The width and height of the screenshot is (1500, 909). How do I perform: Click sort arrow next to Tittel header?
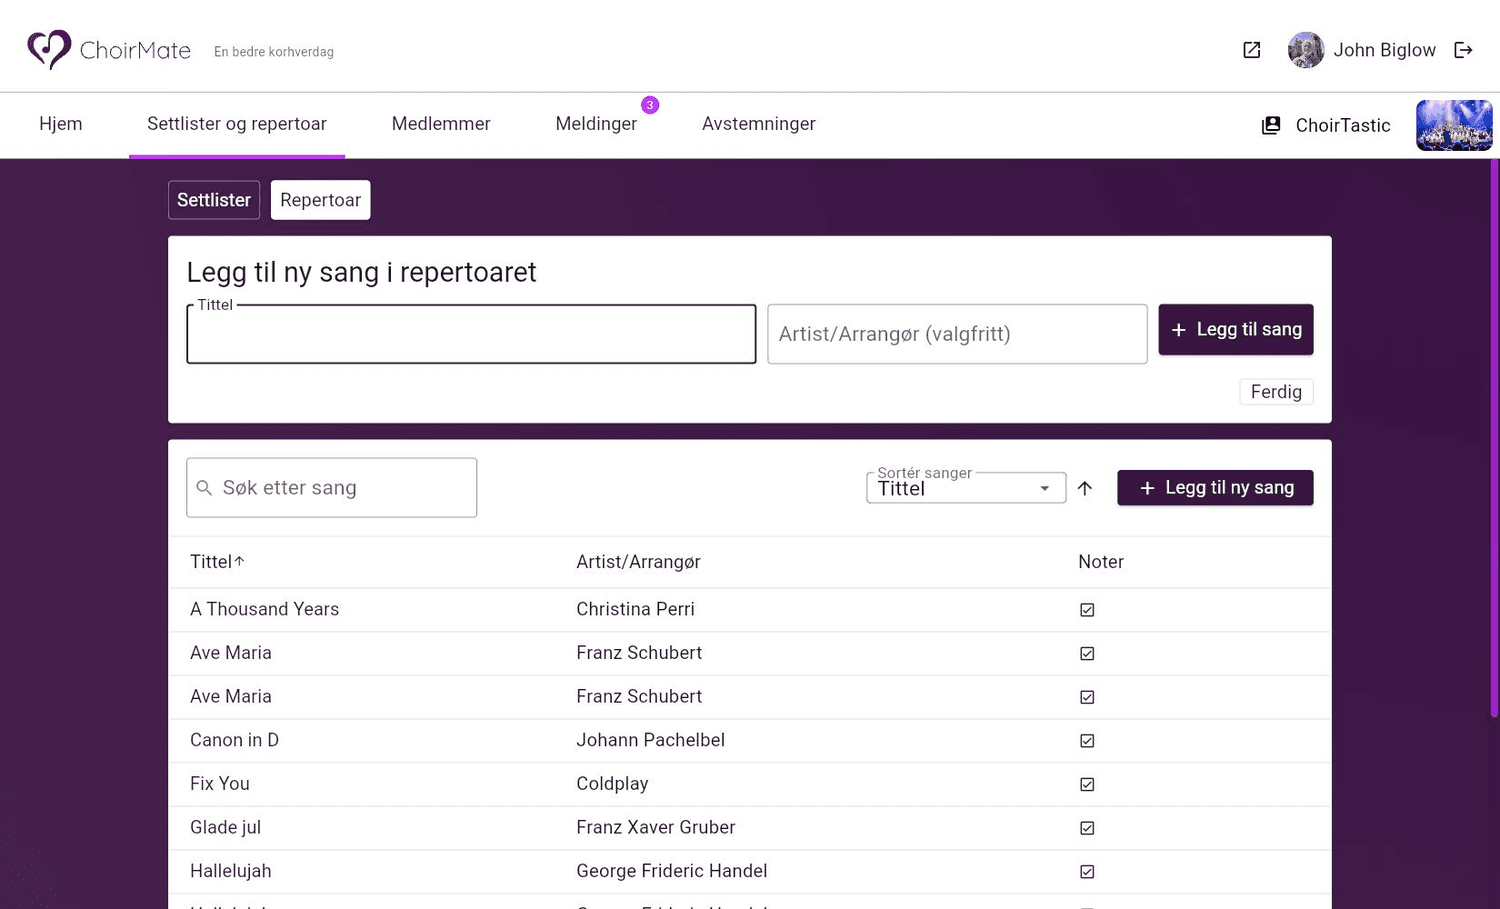(240, 561)
